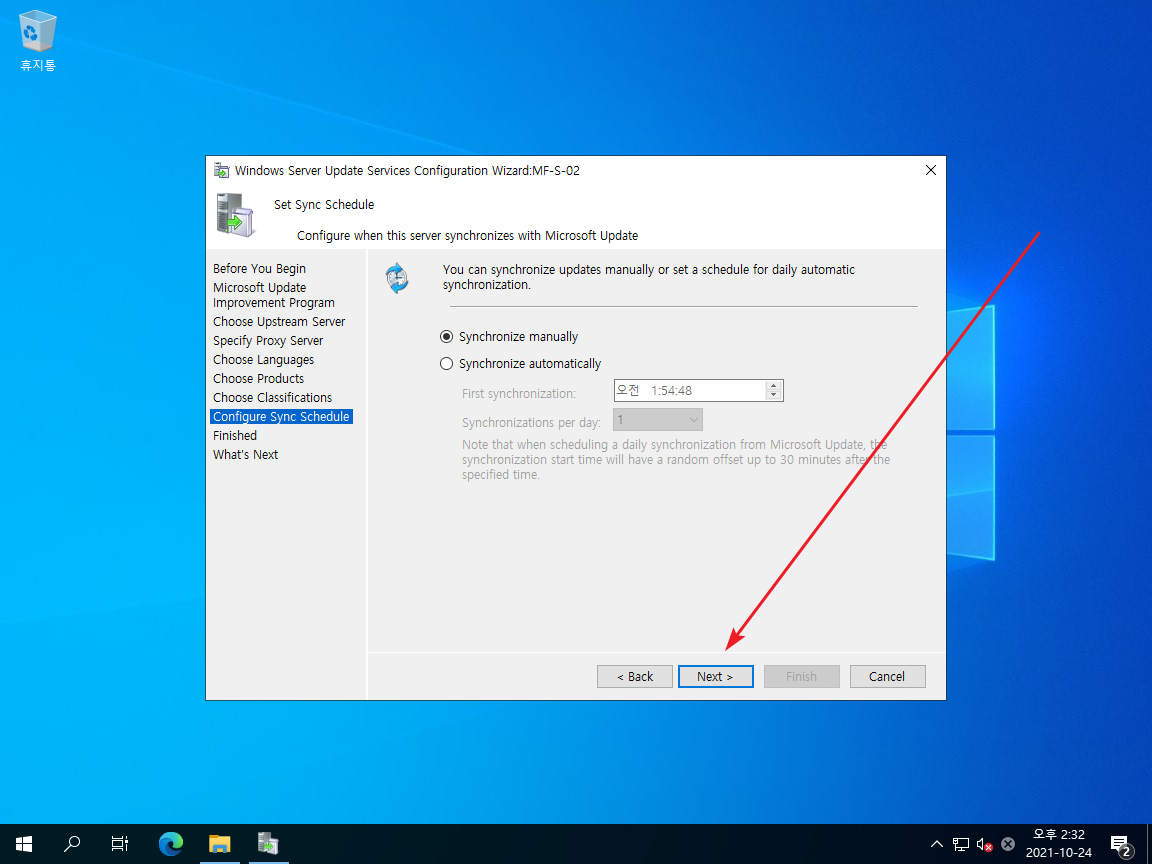The height and width of the screenshot is (864, 1152).
Task: Select Configure Sync Schedule step
Action: pyautogui.click(x=281, y=417)
